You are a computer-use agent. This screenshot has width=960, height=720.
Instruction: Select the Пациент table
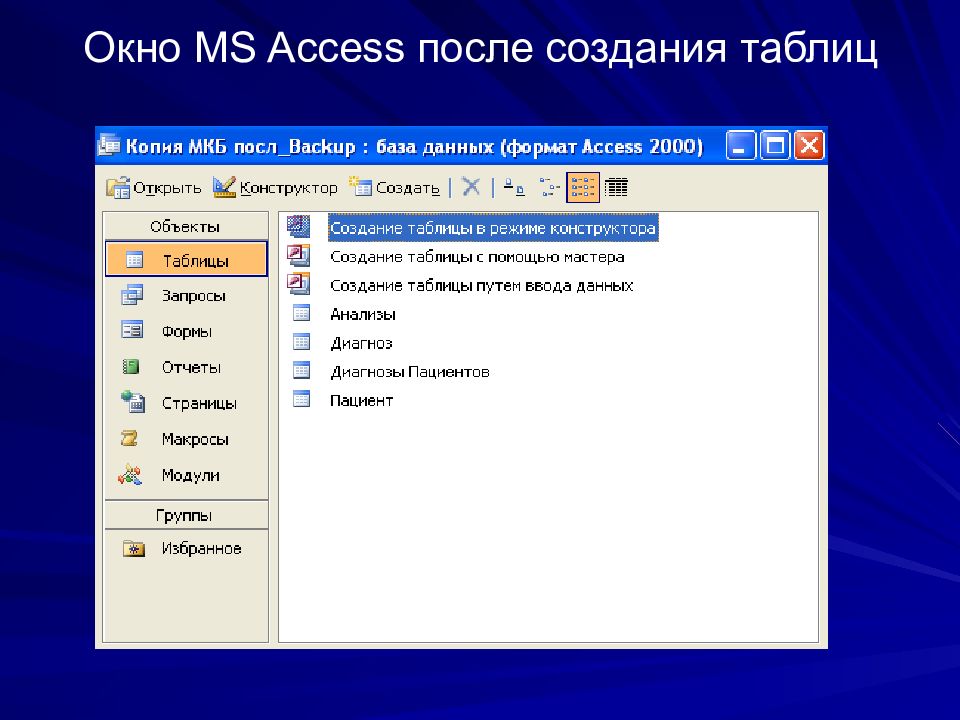click(361, 400)
